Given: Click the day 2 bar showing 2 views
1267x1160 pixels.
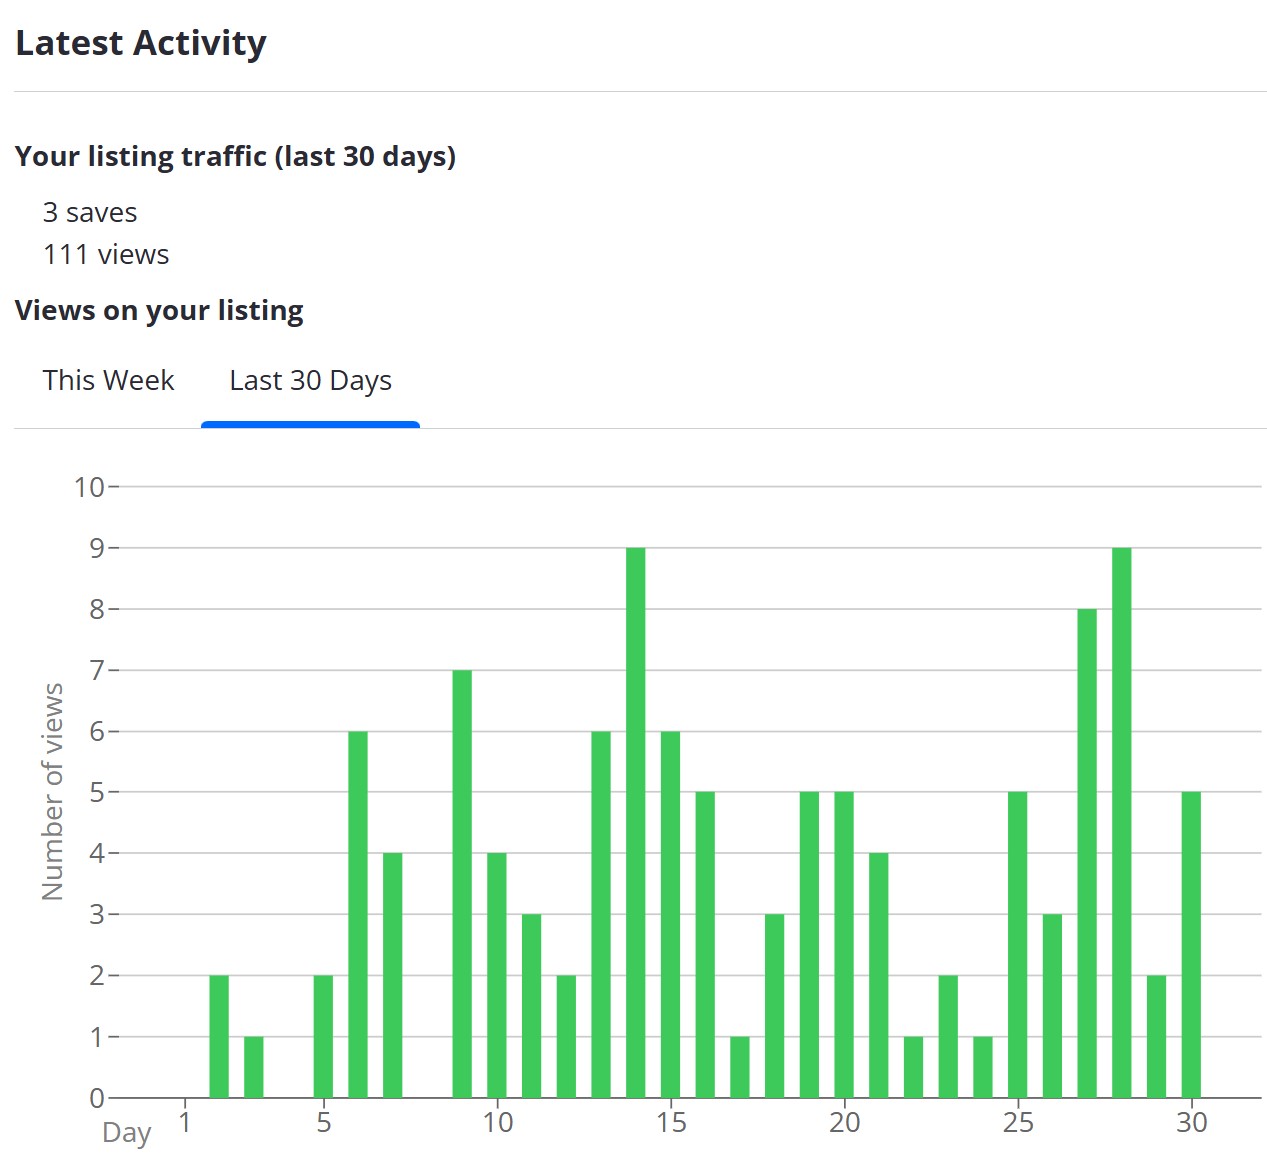Looking at the screenshot, I should click(219, 1037).
